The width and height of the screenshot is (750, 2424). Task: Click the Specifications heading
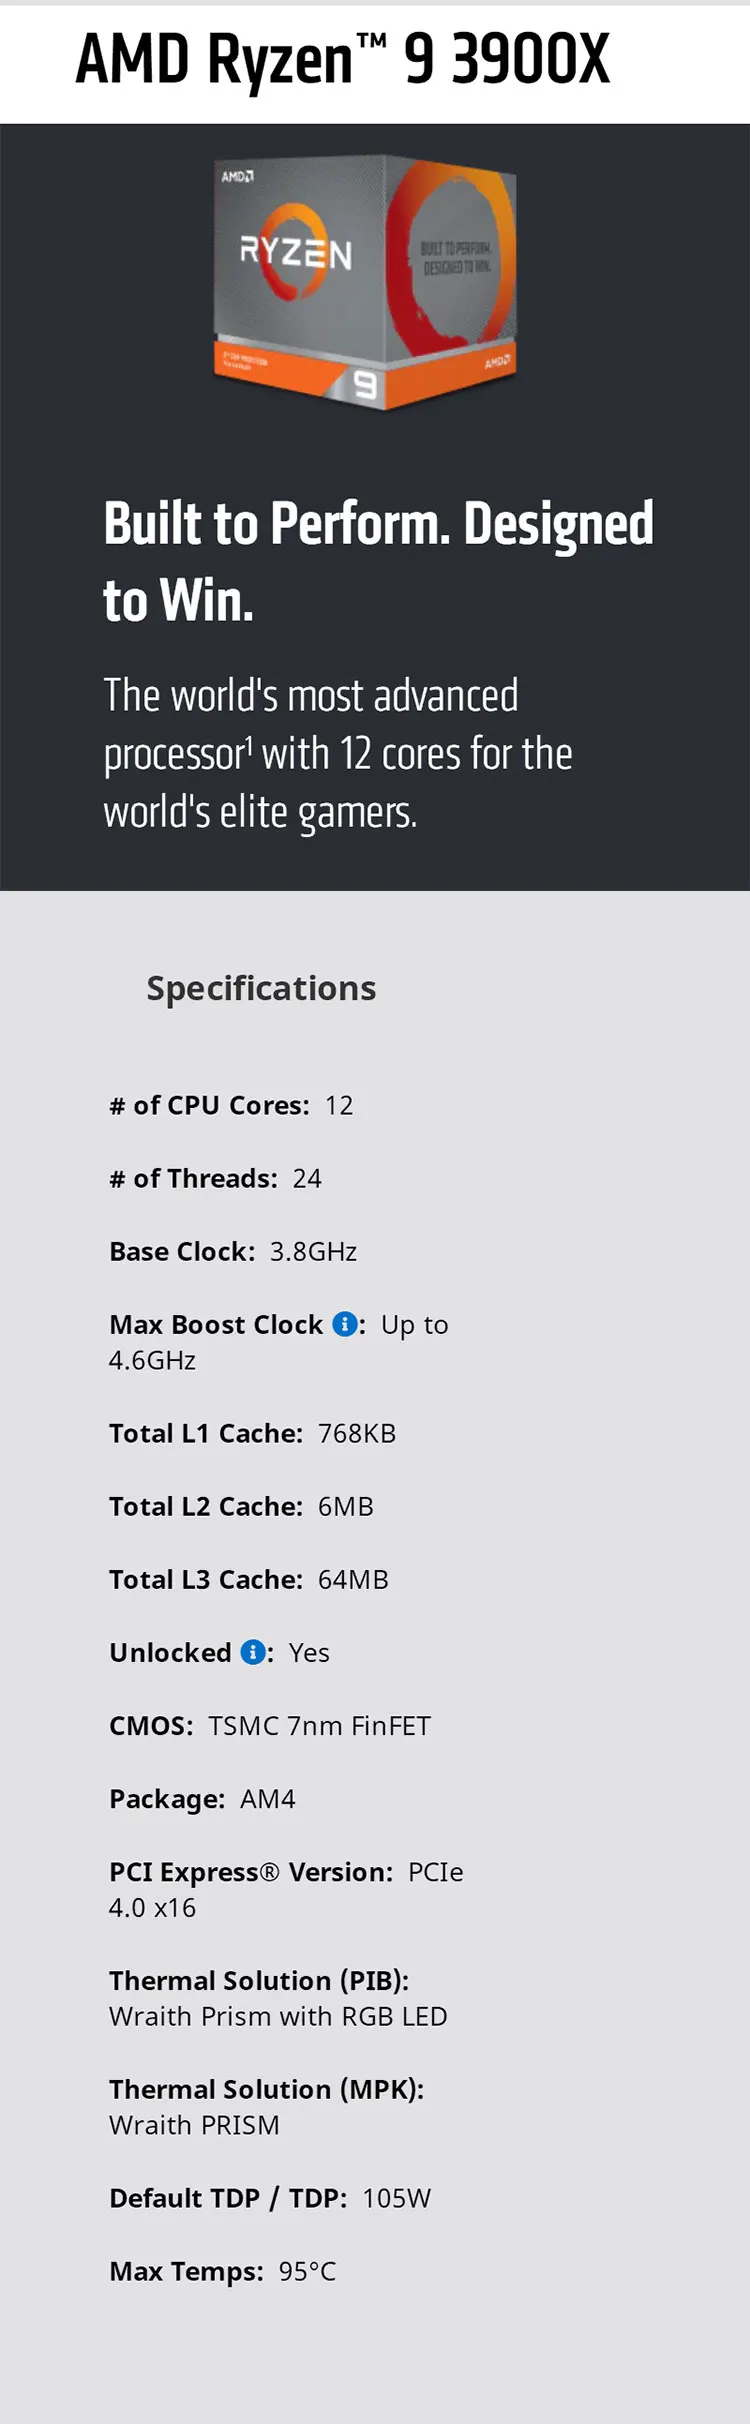pos(261,988)
